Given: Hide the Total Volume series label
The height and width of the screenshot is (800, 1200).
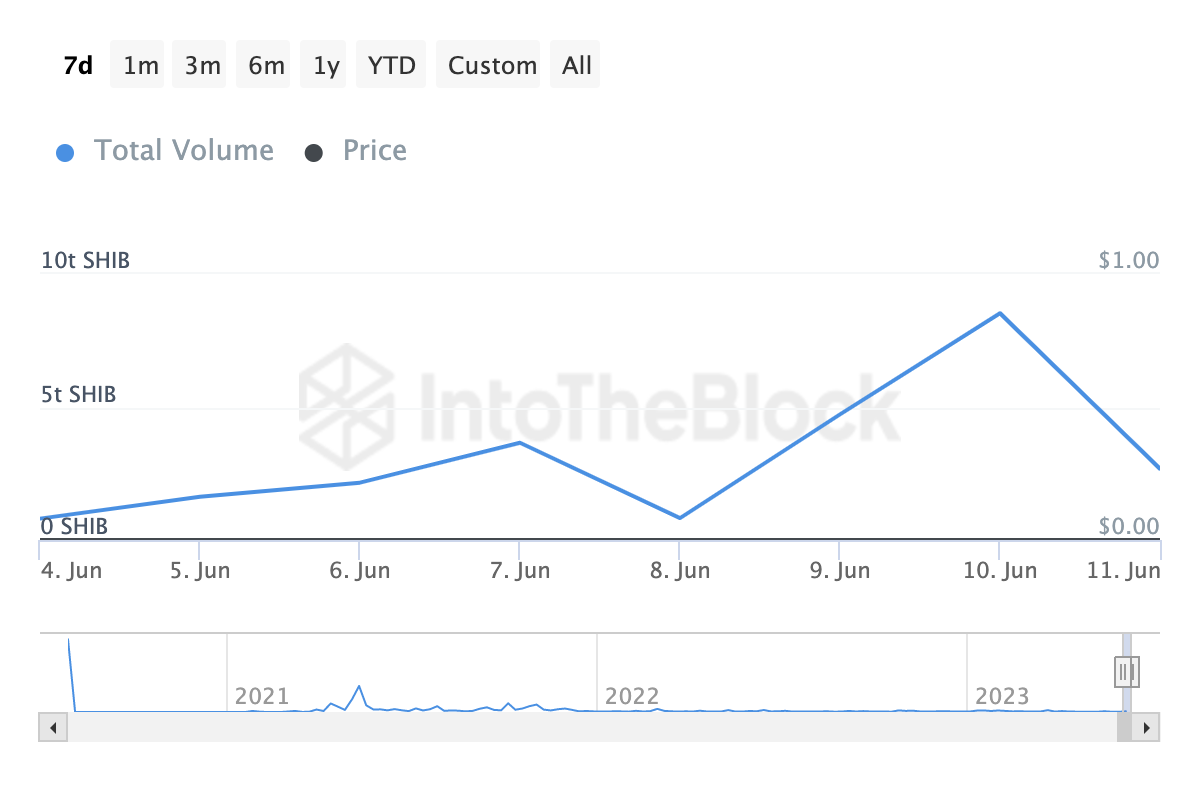Looking at the screenshot, I should pos(184,151).
